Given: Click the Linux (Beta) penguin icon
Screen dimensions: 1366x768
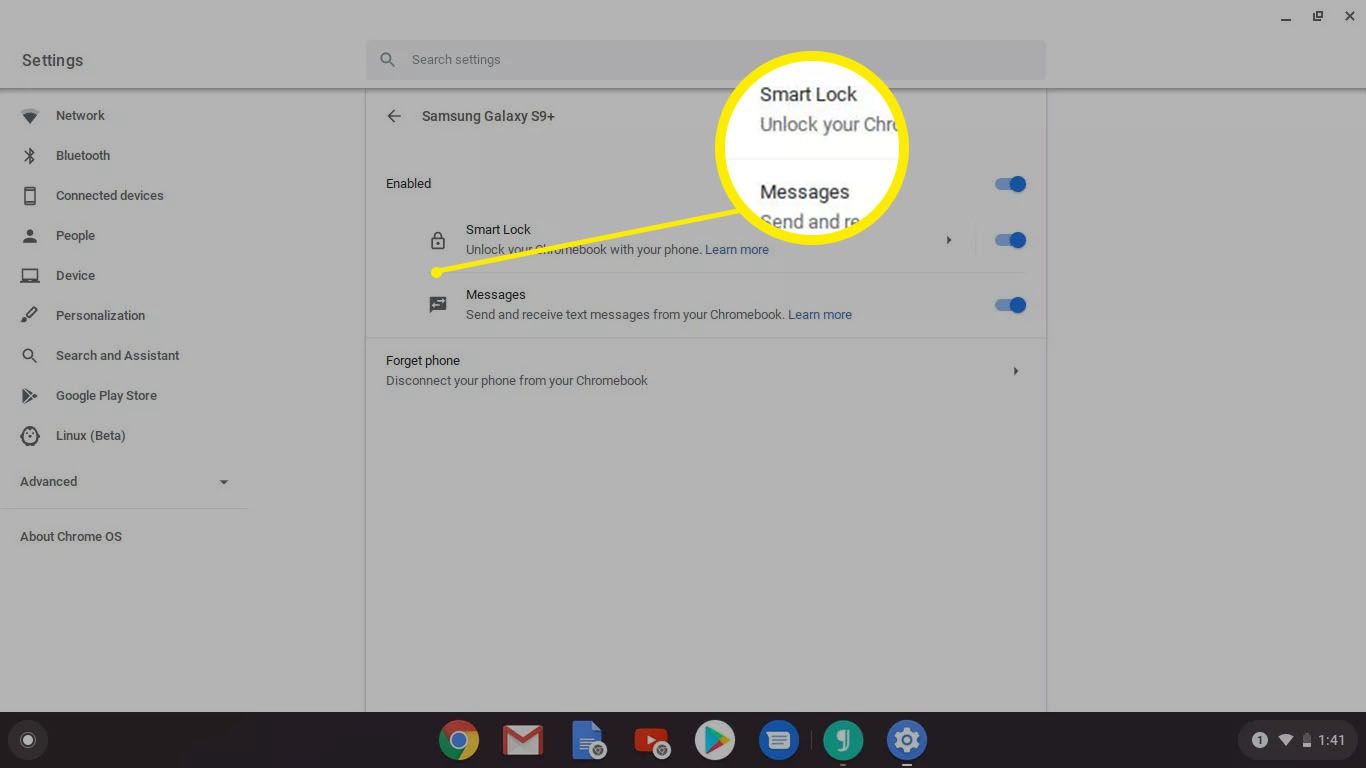Looking at the screenshot, I should click(x=30, y=436).
